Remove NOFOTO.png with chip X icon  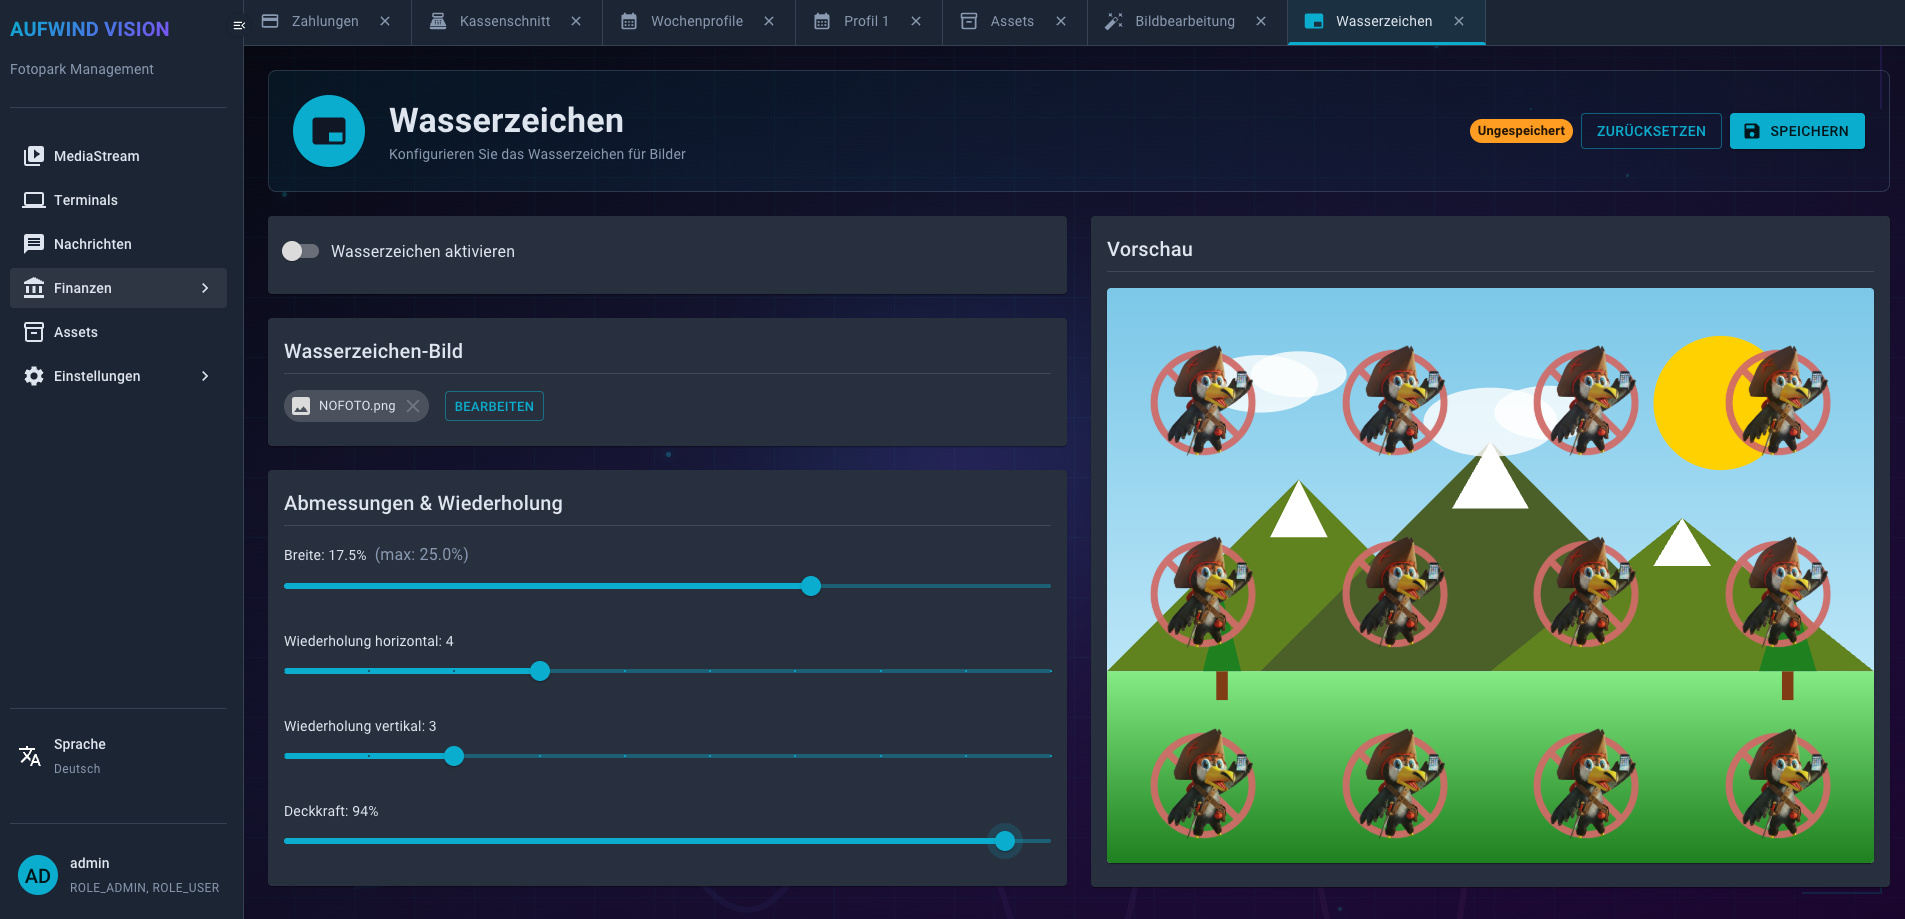tap(413, 406)
